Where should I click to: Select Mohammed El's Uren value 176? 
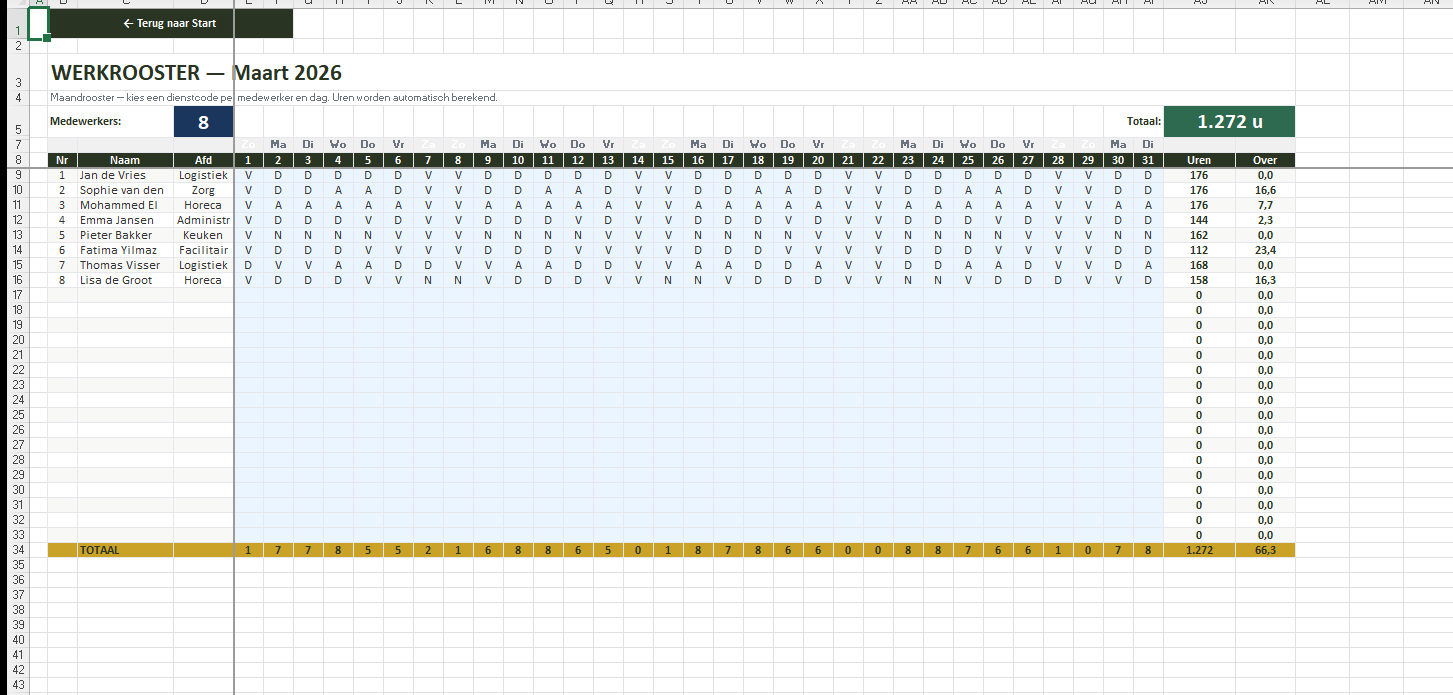click(x=1198, y=205)
